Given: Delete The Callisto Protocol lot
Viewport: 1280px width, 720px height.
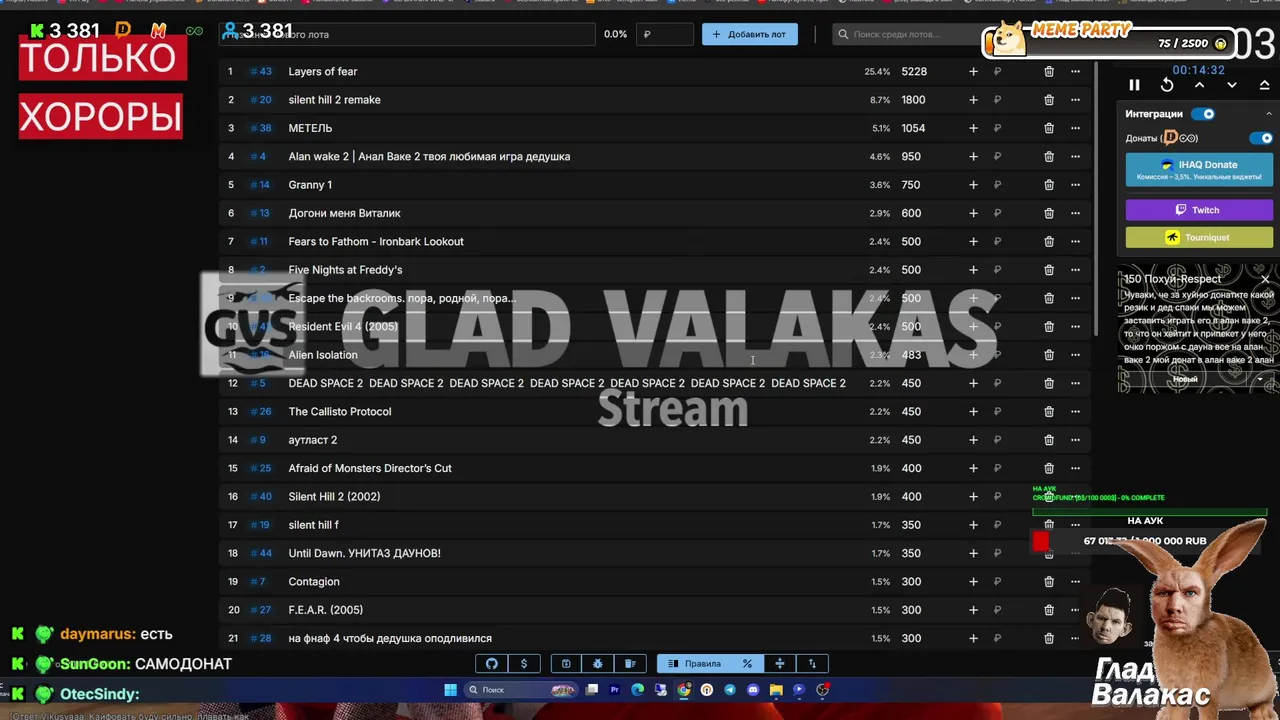Looking at the screenshot, I should click(1049, 412).
